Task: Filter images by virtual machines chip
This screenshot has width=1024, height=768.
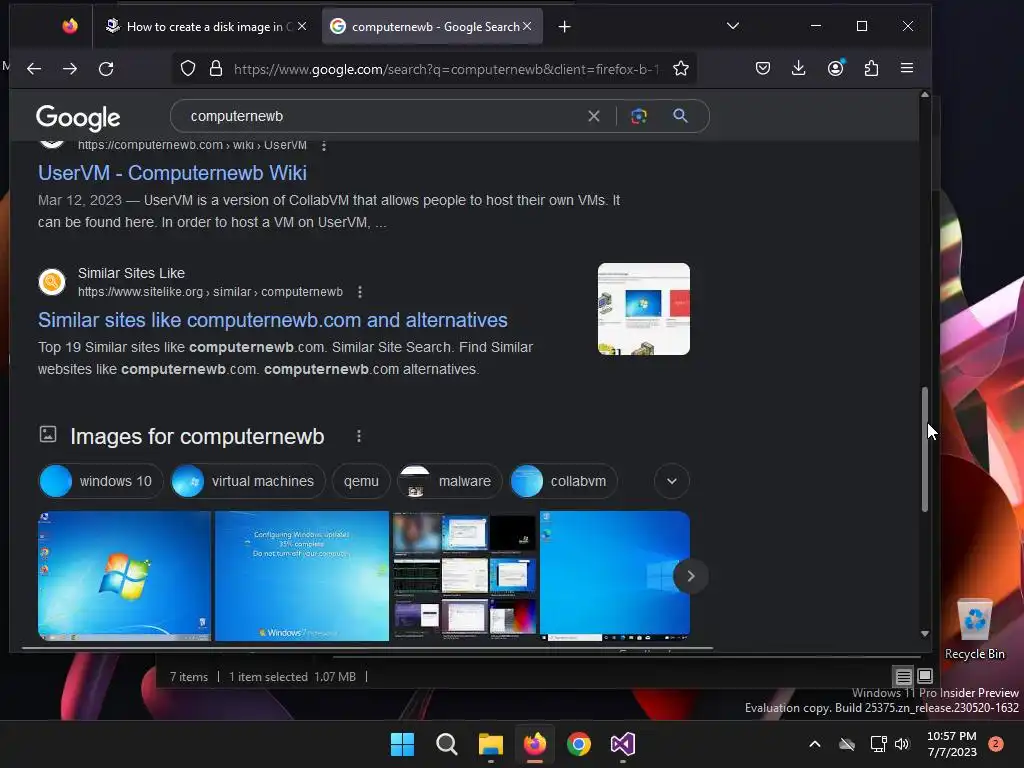Action: pos(248,481)
